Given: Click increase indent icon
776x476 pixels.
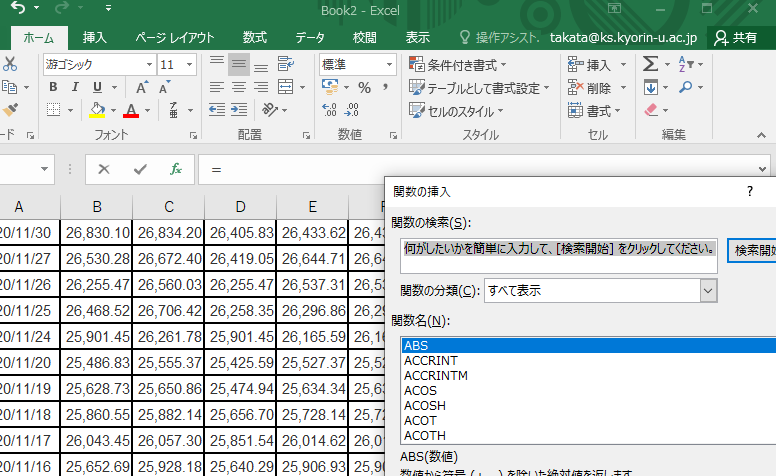Looking at the screenshot, I should click(239, 110).
